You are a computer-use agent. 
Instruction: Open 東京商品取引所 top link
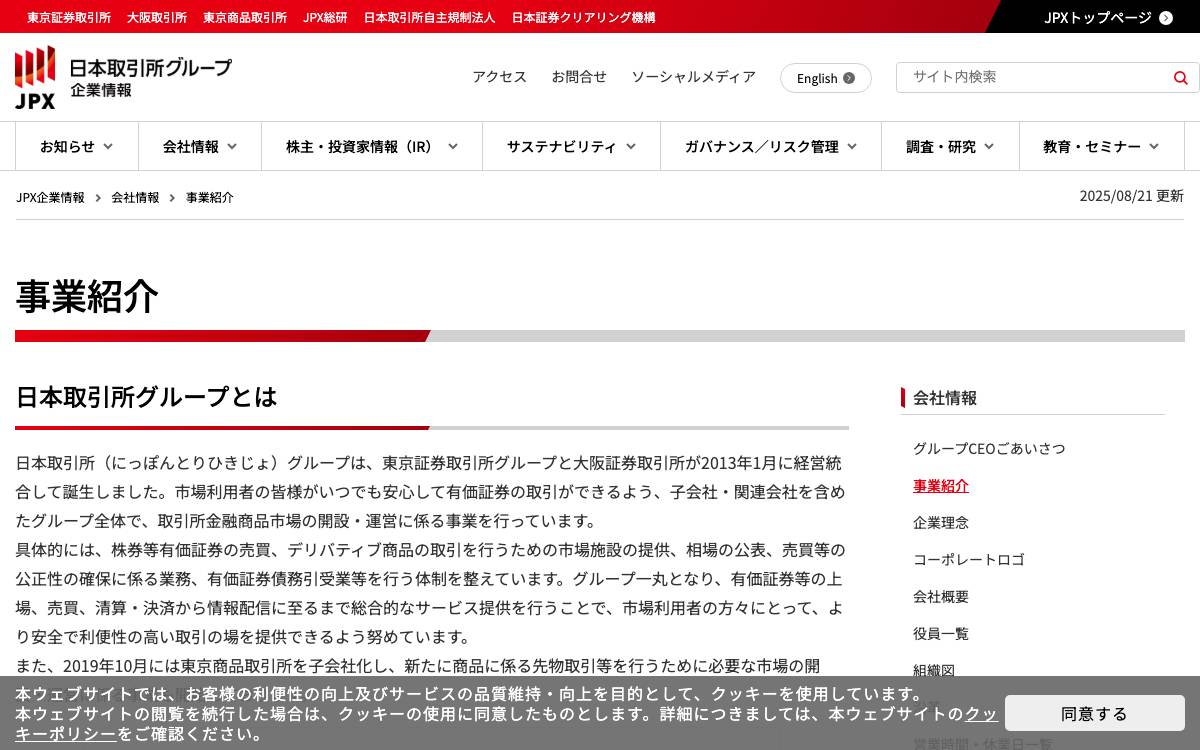point(245,18)
